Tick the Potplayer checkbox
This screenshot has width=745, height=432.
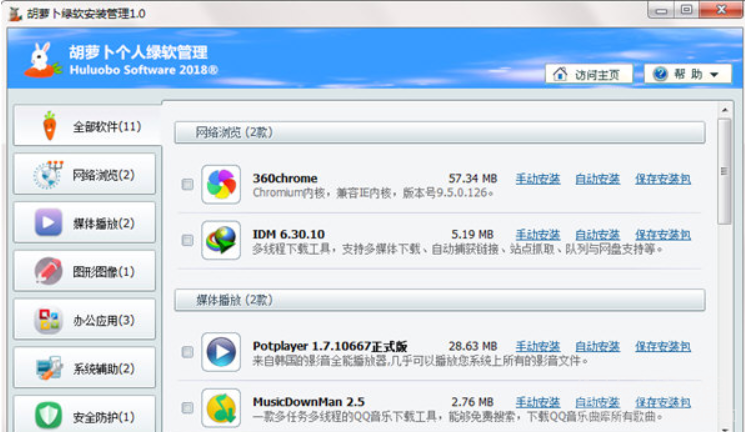tap(187, 352)
